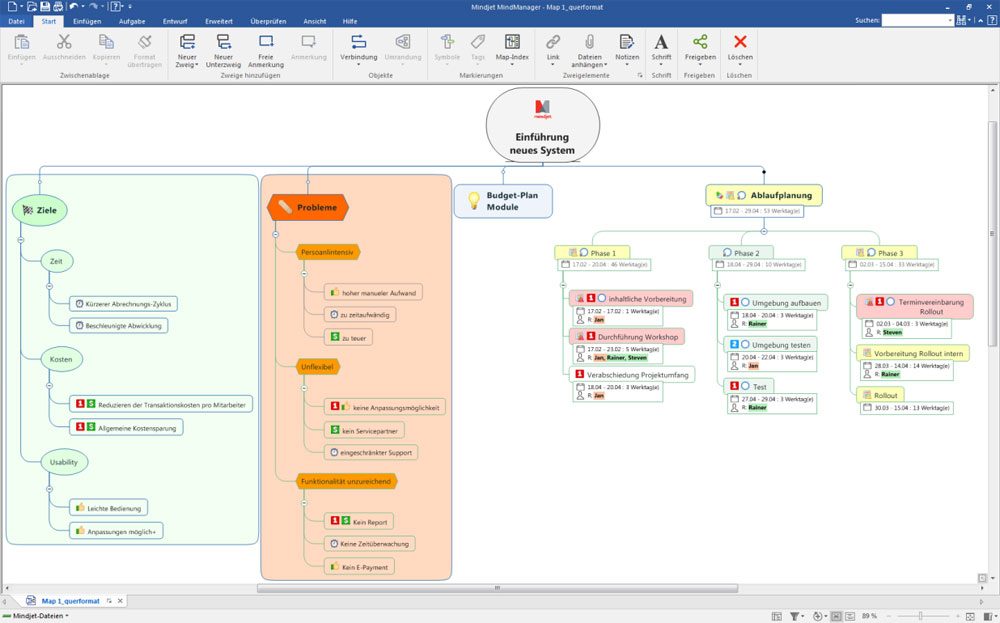The height and width of the screenshot is (623, 1000).
Task: Click the Neuer Zweig icon
Action: point(187,42)
